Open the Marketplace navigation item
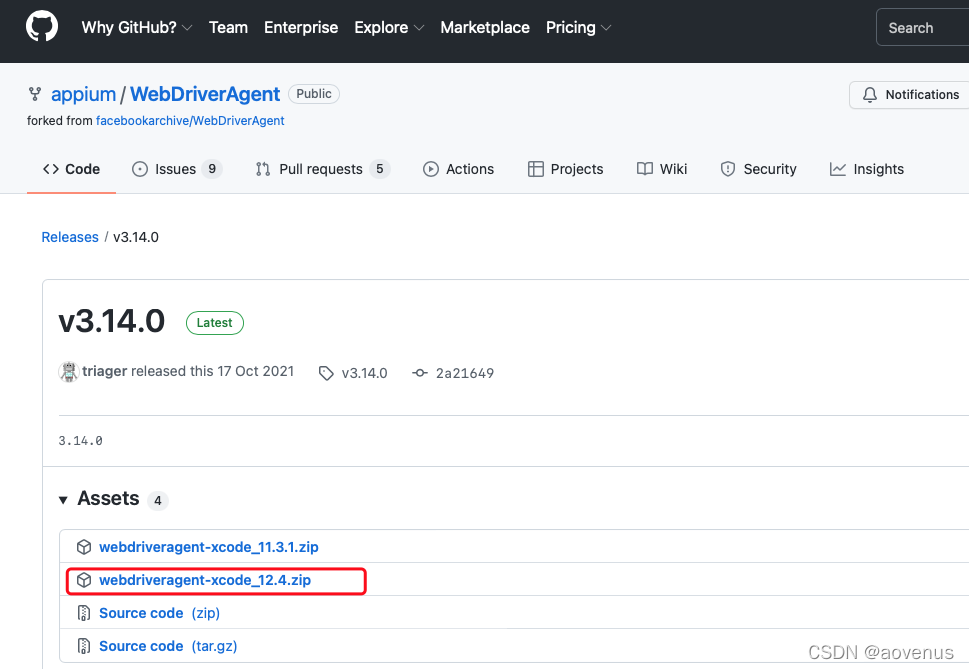 click(484, 28)
